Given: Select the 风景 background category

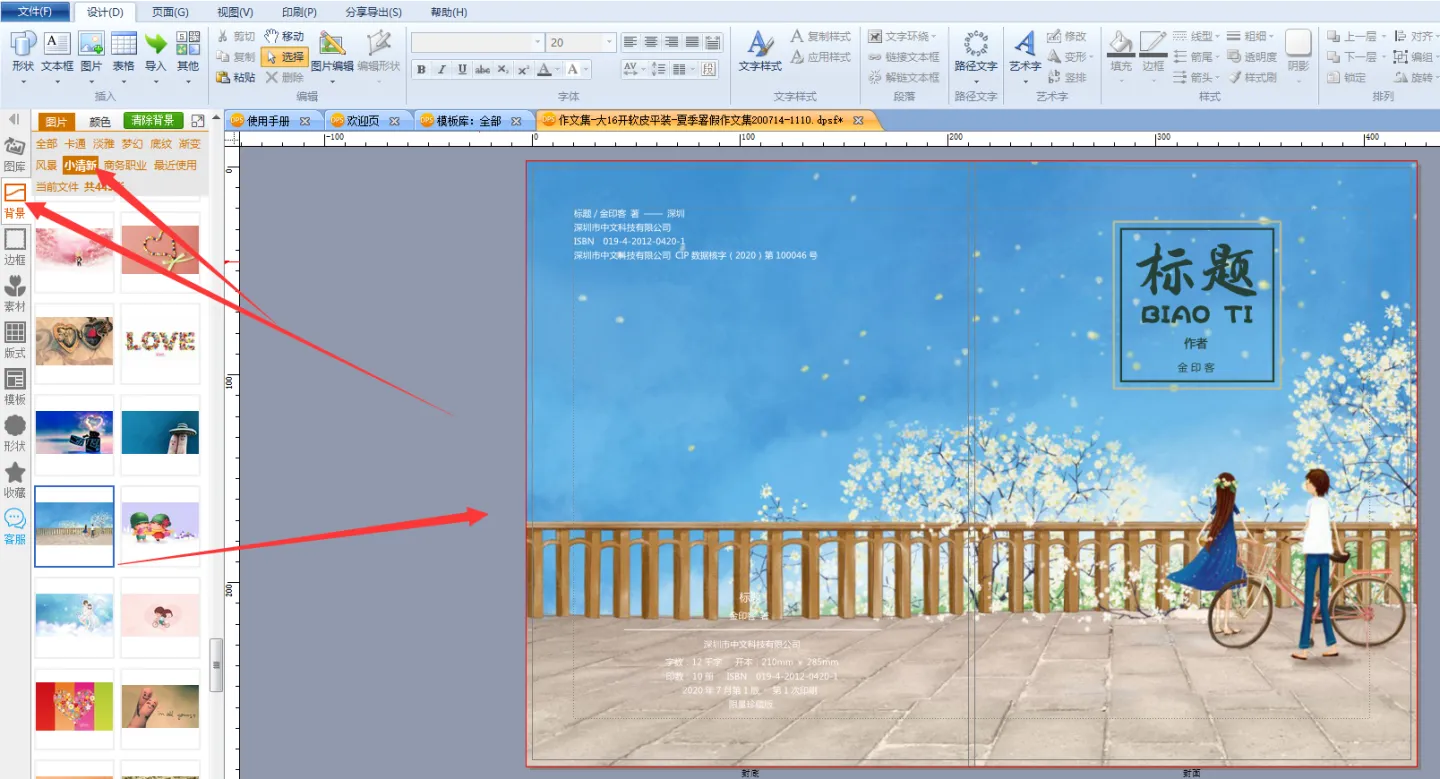Looking at the screenshot, I should coord(46,165).
